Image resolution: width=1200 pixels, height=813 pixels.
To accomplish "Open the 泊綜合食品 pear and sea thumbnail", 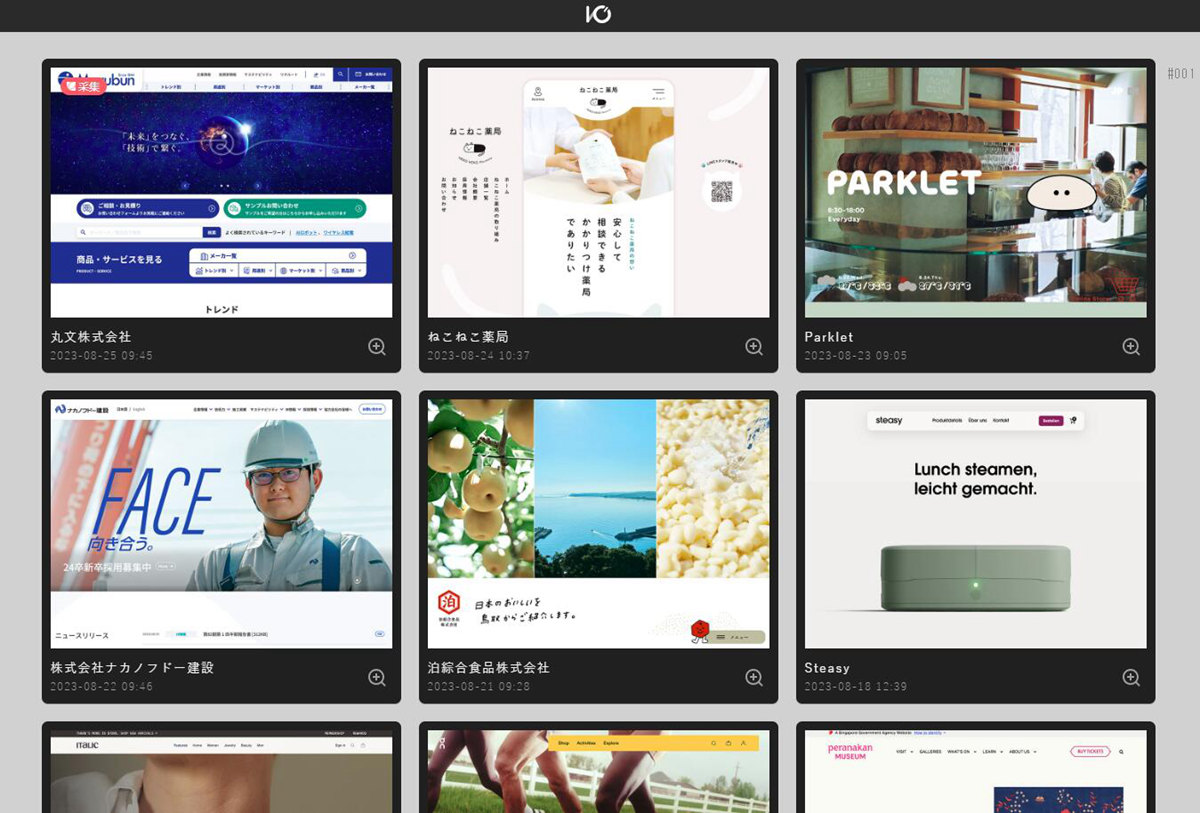I will pyautogui.click(x=599, y=524).
